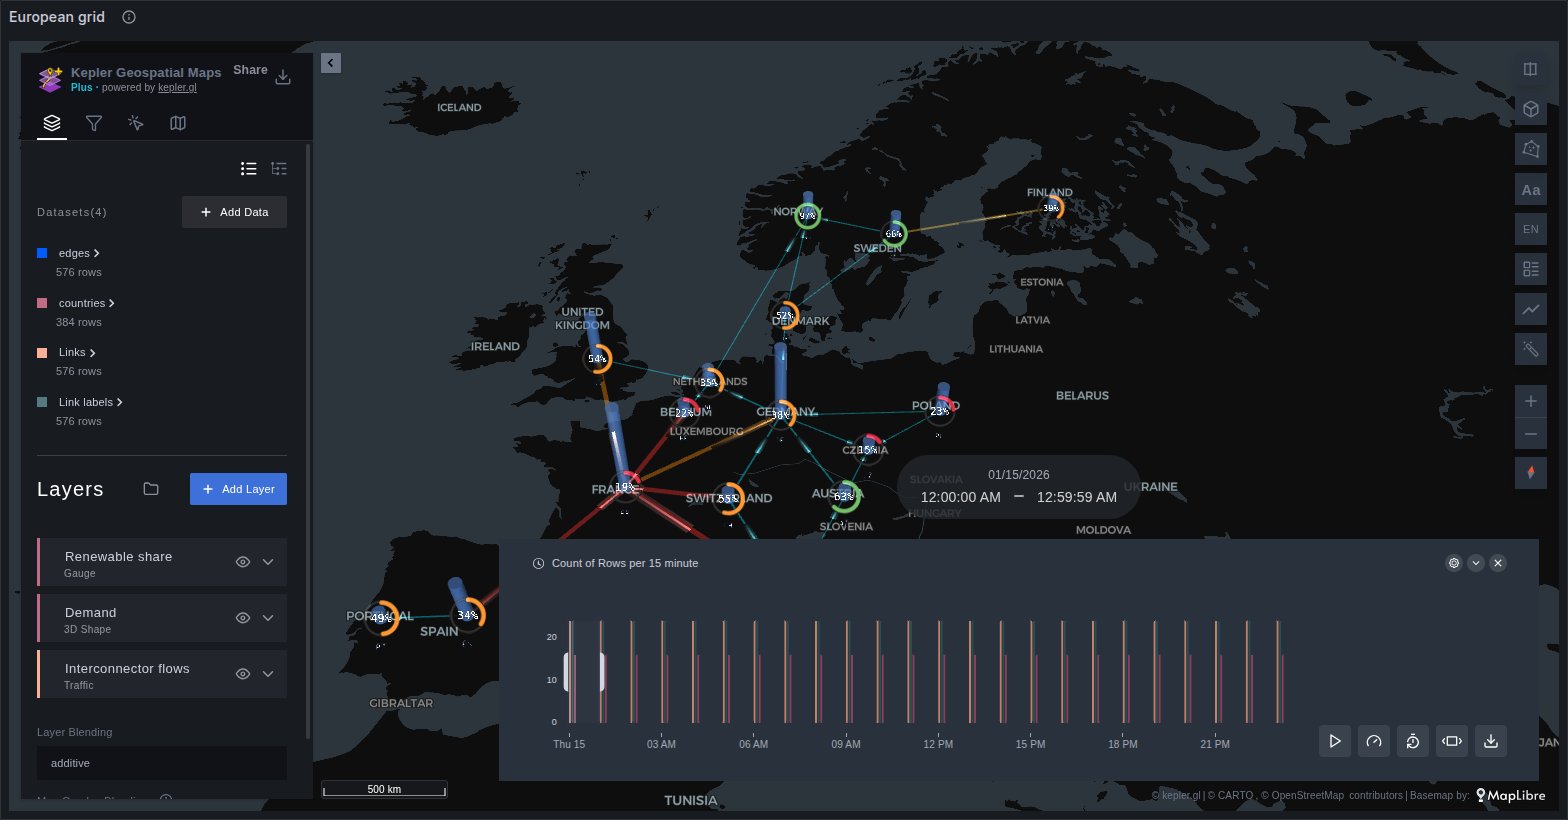Switch to sort by dataset view
The width and height of the screenshot is (1568, 820).
(279, 169)
